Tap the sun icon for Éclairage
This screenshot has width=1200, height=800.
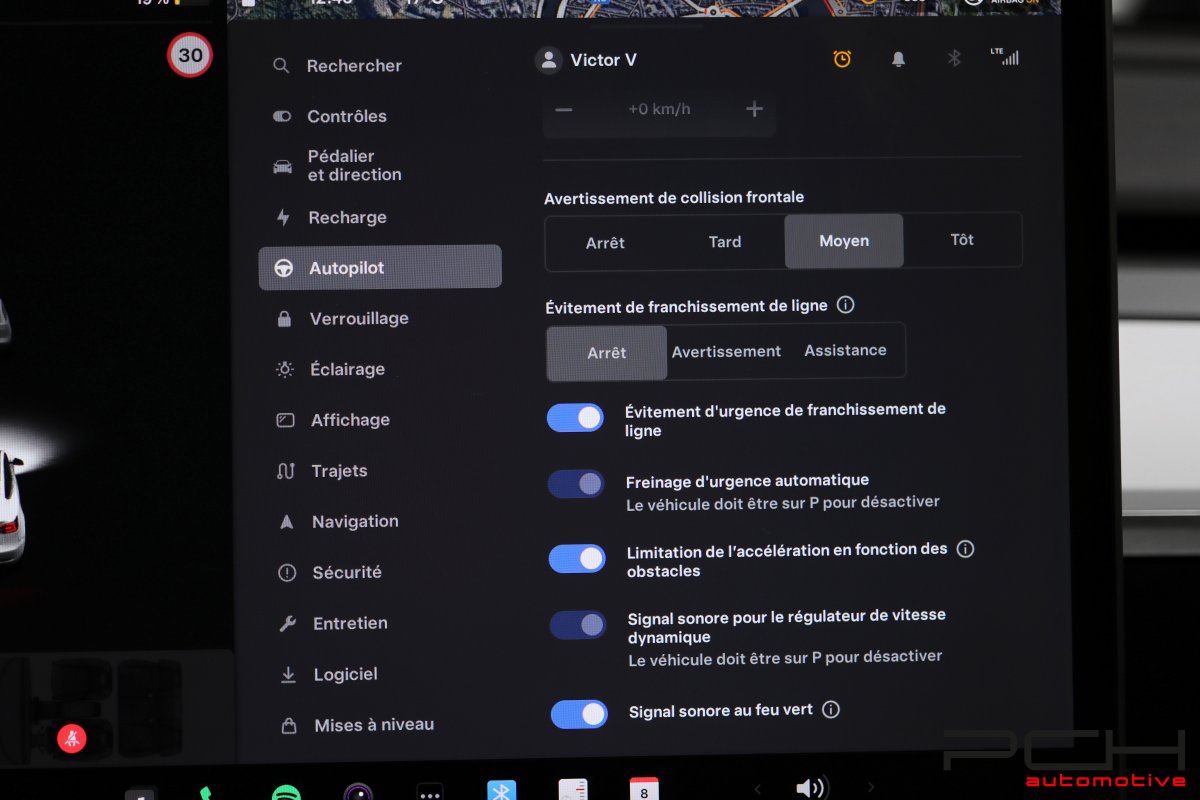point(285,370)
